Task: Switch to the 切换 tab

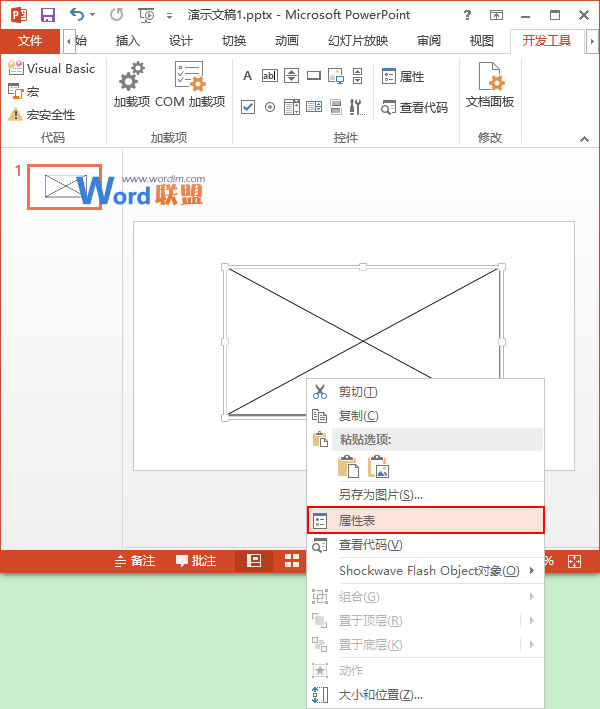Action: coord(234,41)
